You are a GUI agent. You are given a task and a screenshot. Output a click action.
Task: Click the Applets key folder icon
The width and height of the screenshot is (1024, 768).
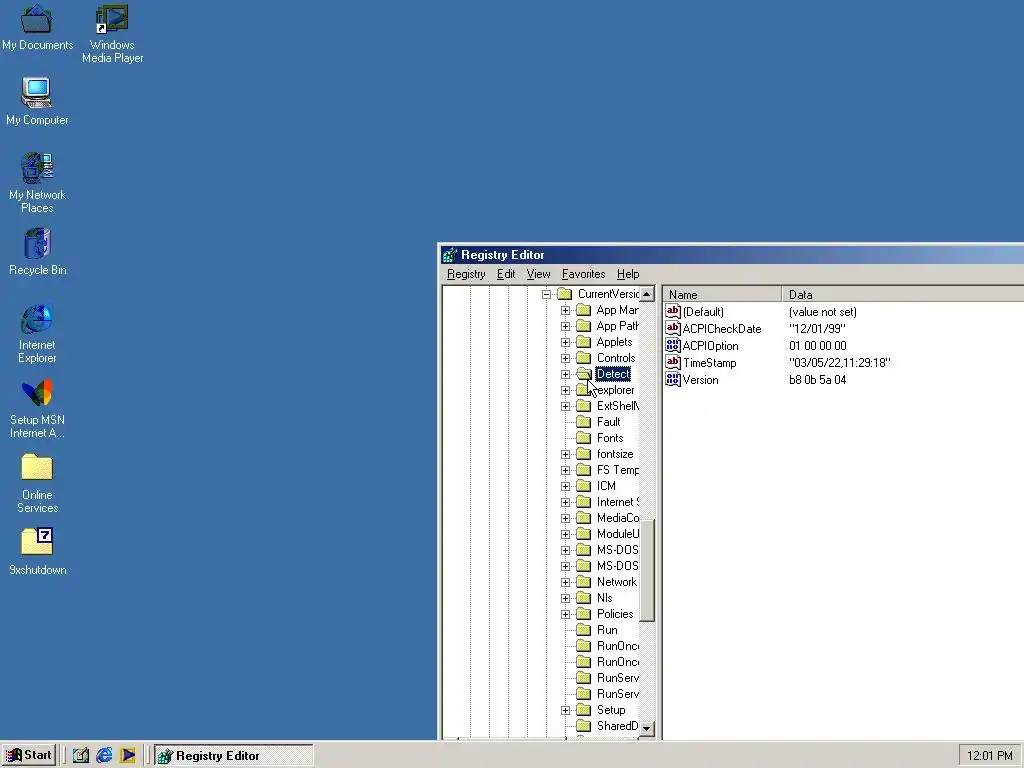coord(584,342)
